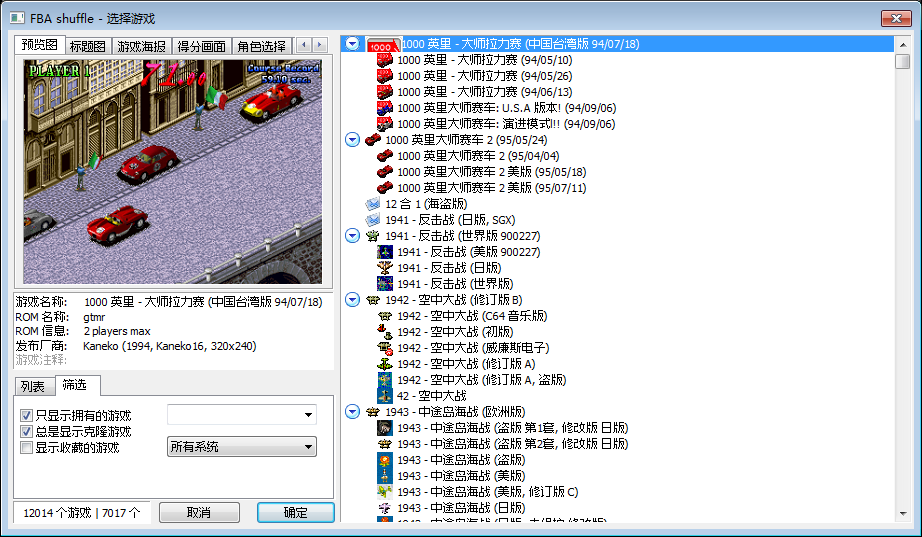Screen dimensions: 922x537
Task: Click plane icon of 1941 - 反击战 (世界版 900227)
Action: click(x=373, y=236)
